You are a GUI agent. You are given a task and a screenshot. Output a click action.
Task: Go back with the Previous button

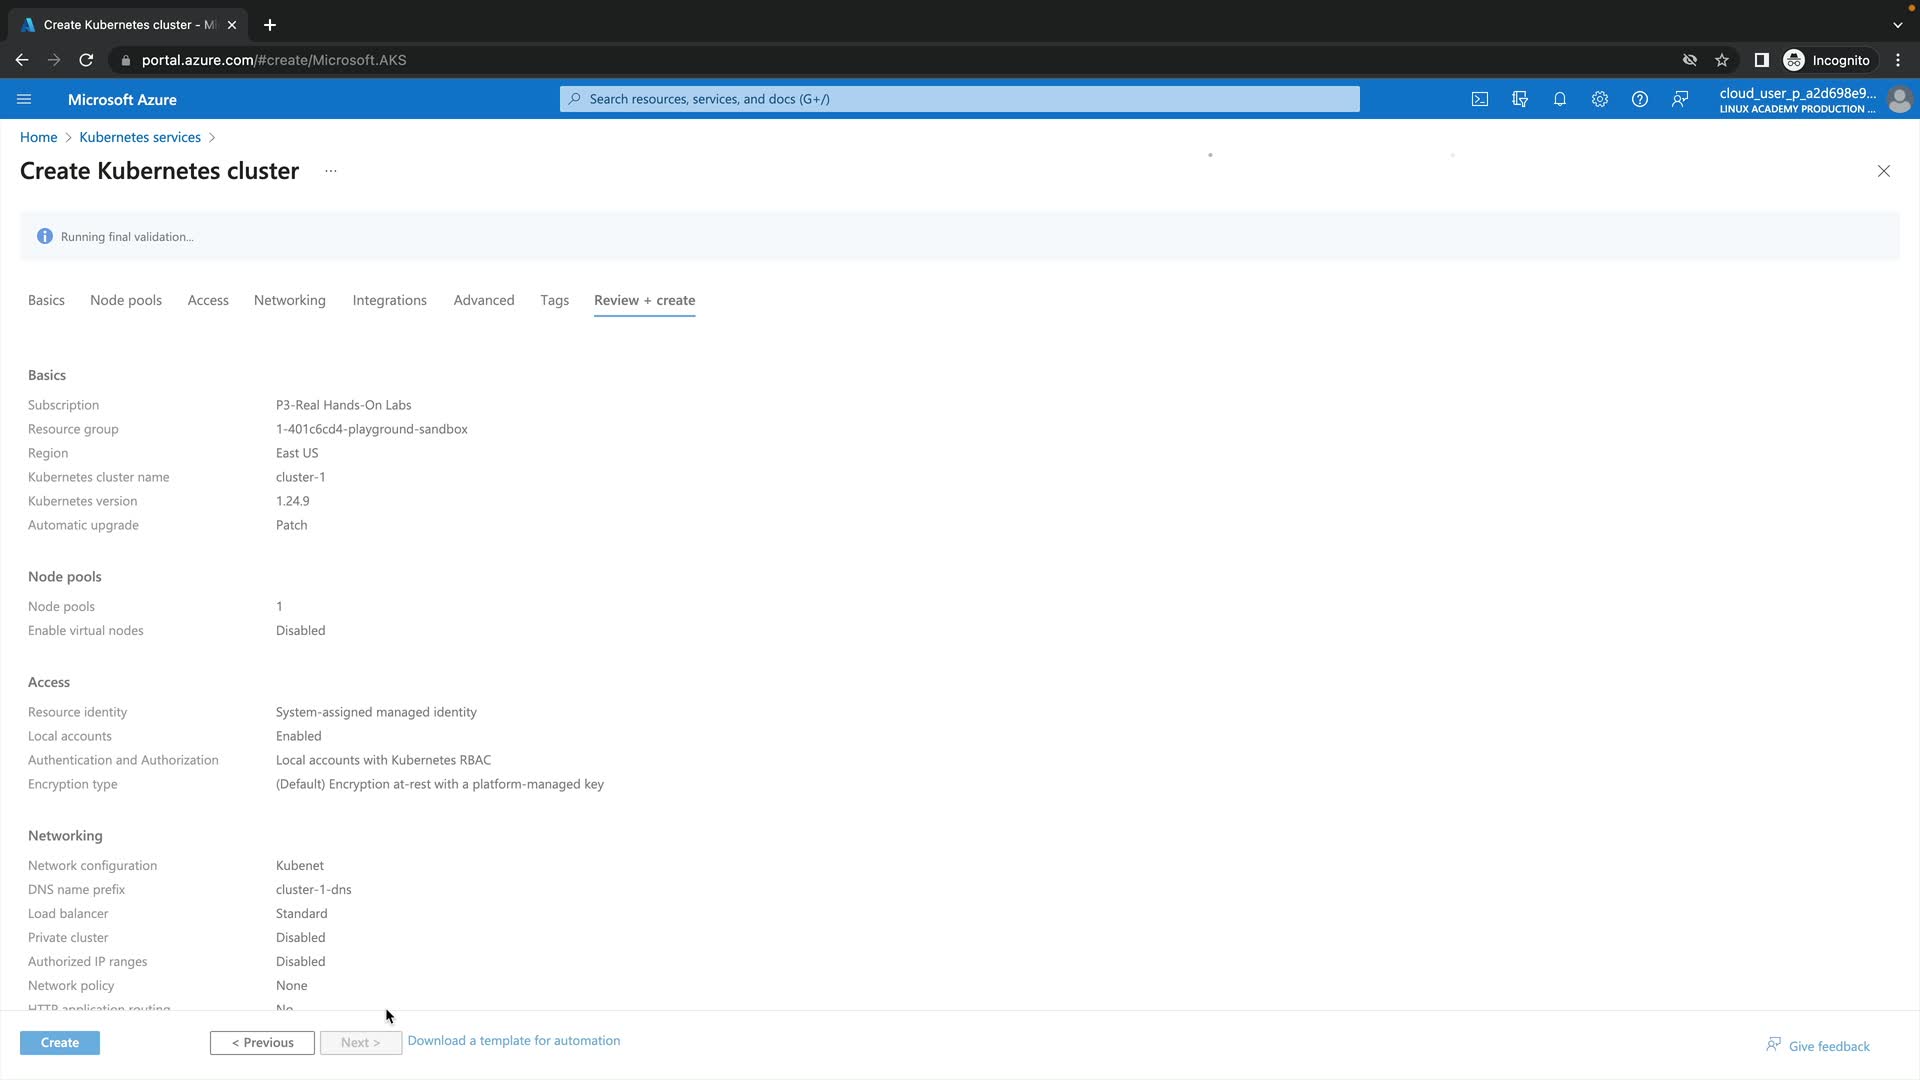pos(262,1042)
